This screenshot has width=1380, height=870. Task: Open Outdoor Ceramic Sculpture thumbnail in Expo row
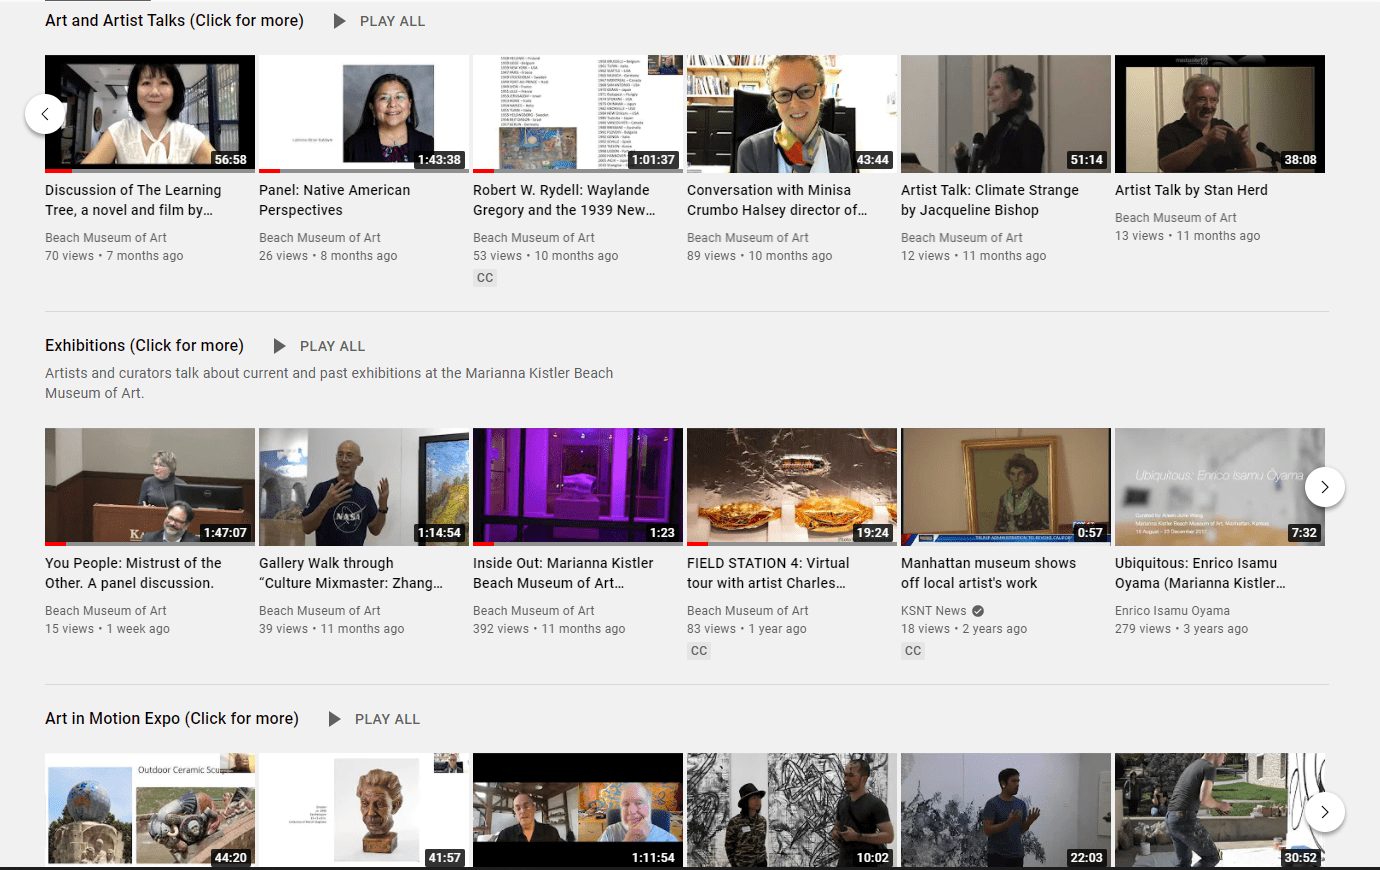[150, 809]
